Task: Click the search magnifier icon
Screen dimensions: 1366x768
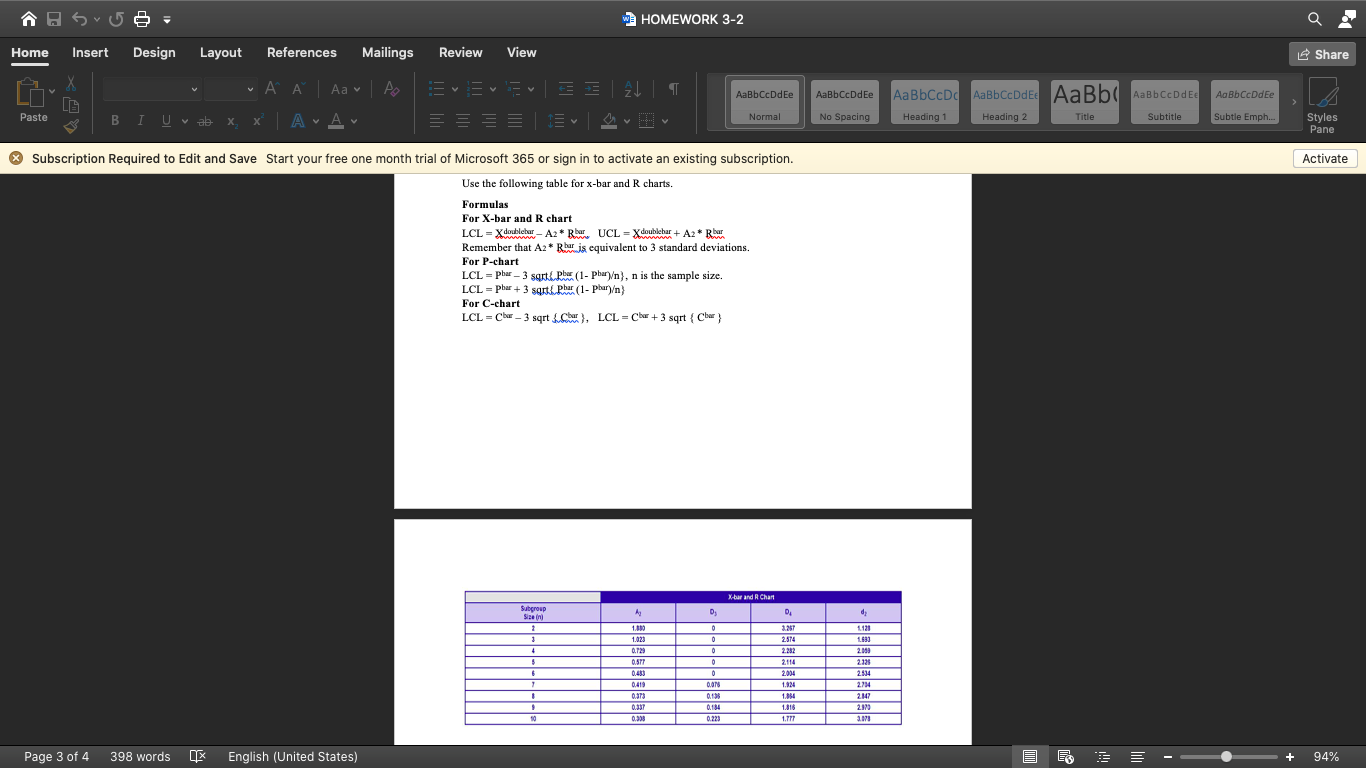Action: pyautogui.click(x=1314, y=19)
